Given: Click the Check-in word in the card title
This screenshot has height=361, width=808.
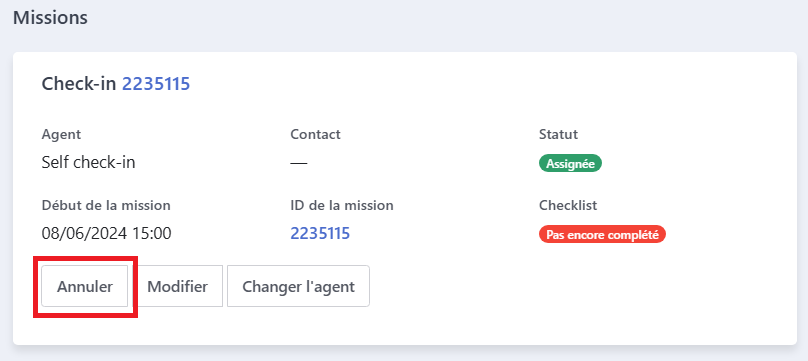Looking at the screenshot, I should [79, 83].
